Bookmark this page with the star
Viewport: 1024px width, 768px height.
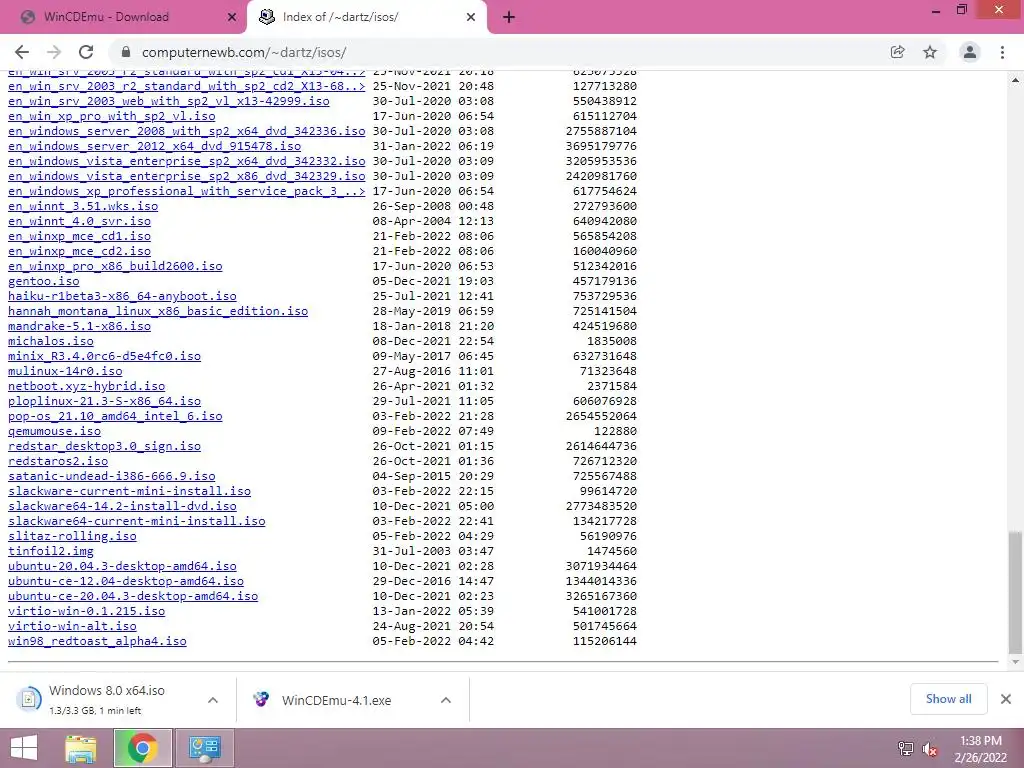[x=930, y=52]
